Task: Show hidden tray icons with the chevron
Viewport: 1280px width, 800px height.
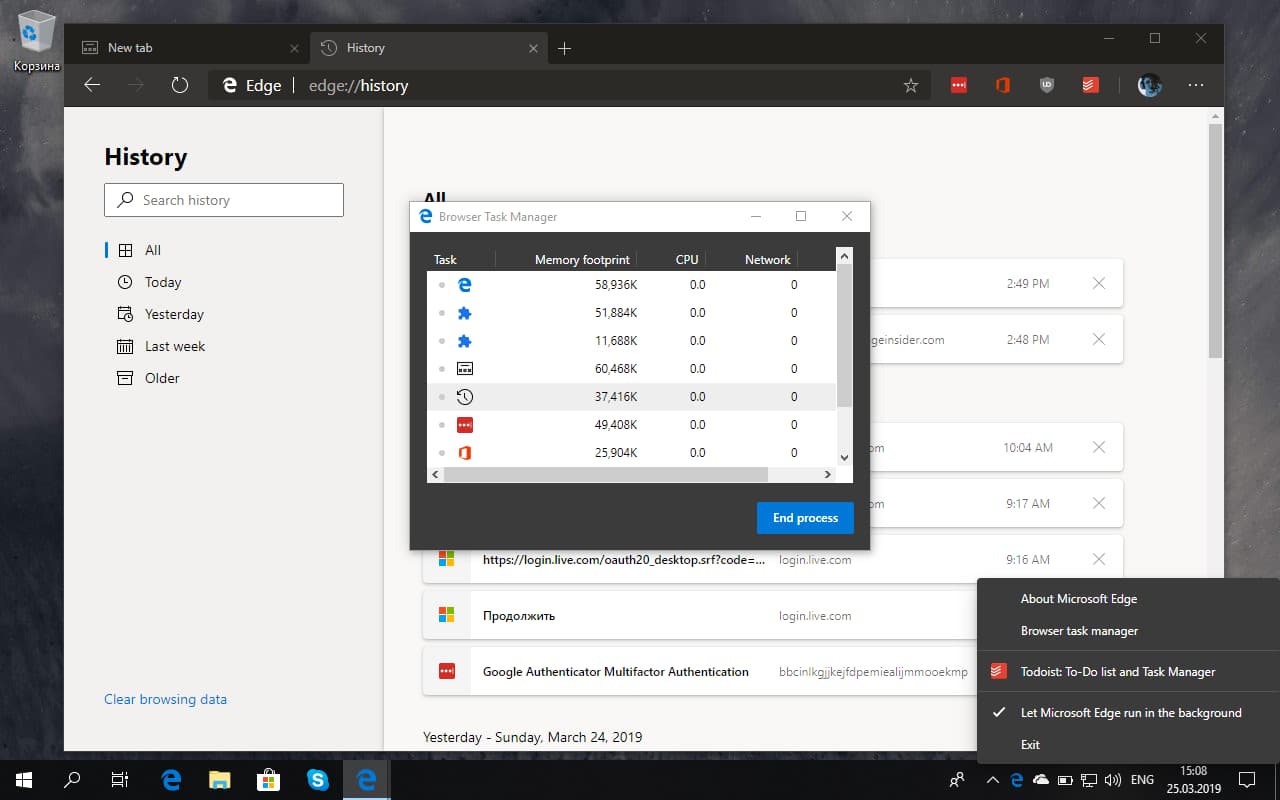Action: click(x=992, y=780)
